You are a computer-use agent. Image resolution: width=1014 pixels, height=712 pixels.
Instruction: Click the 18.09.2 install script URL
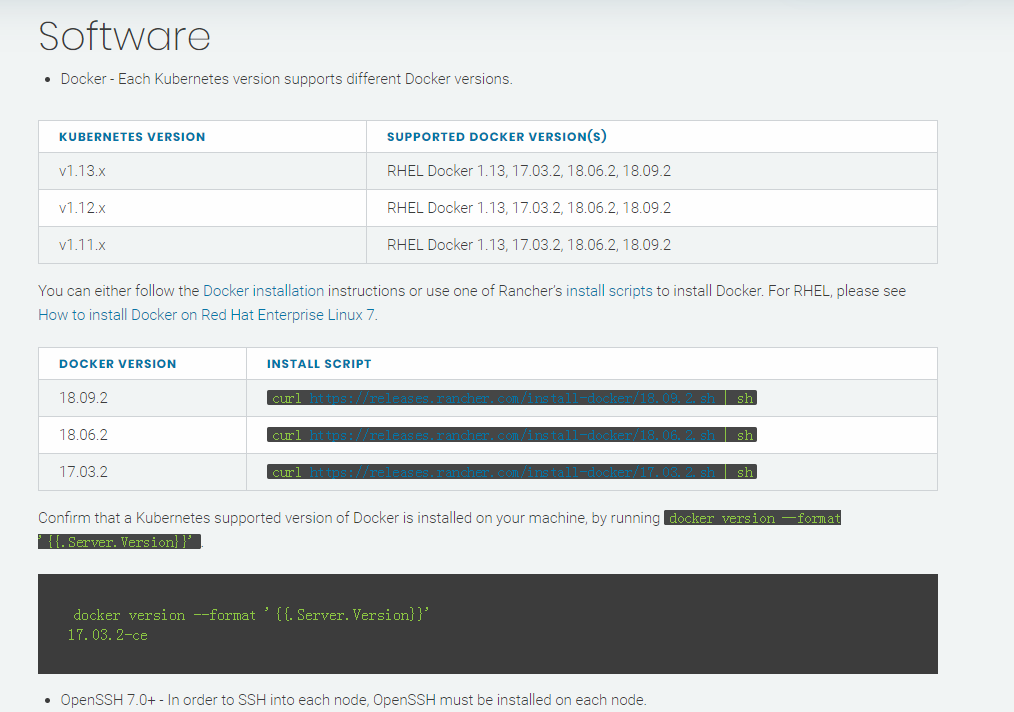(x=512, y=398)
